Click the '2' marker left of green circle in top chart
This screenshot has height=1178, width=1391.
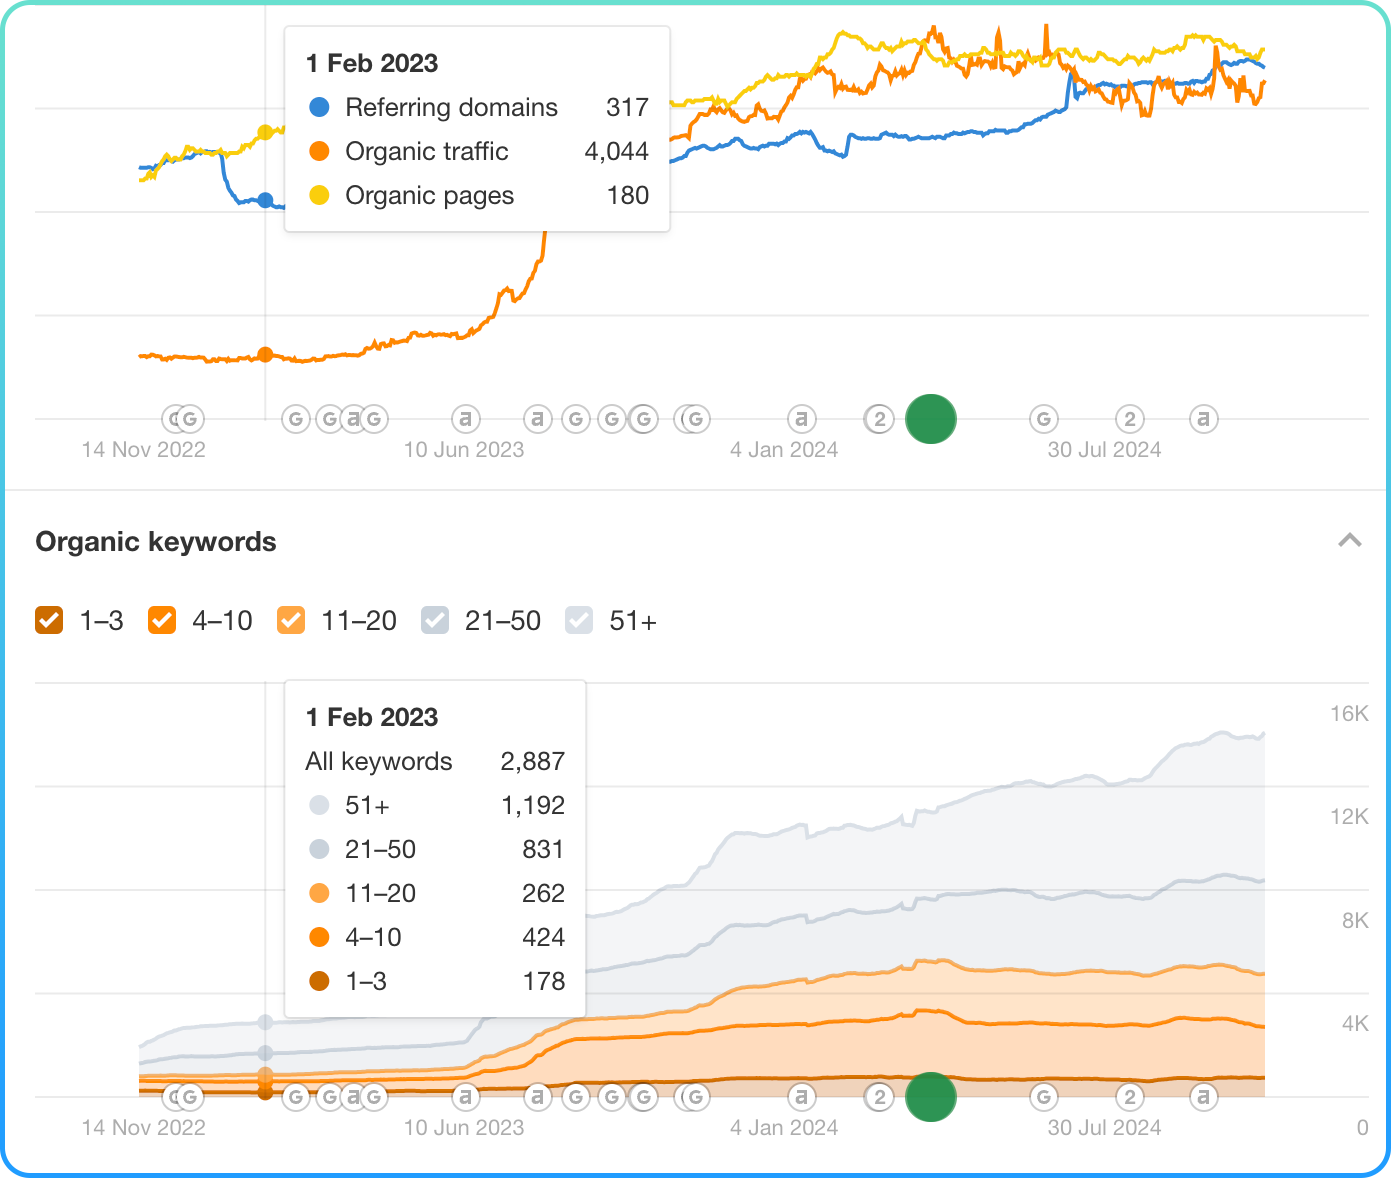879,419
